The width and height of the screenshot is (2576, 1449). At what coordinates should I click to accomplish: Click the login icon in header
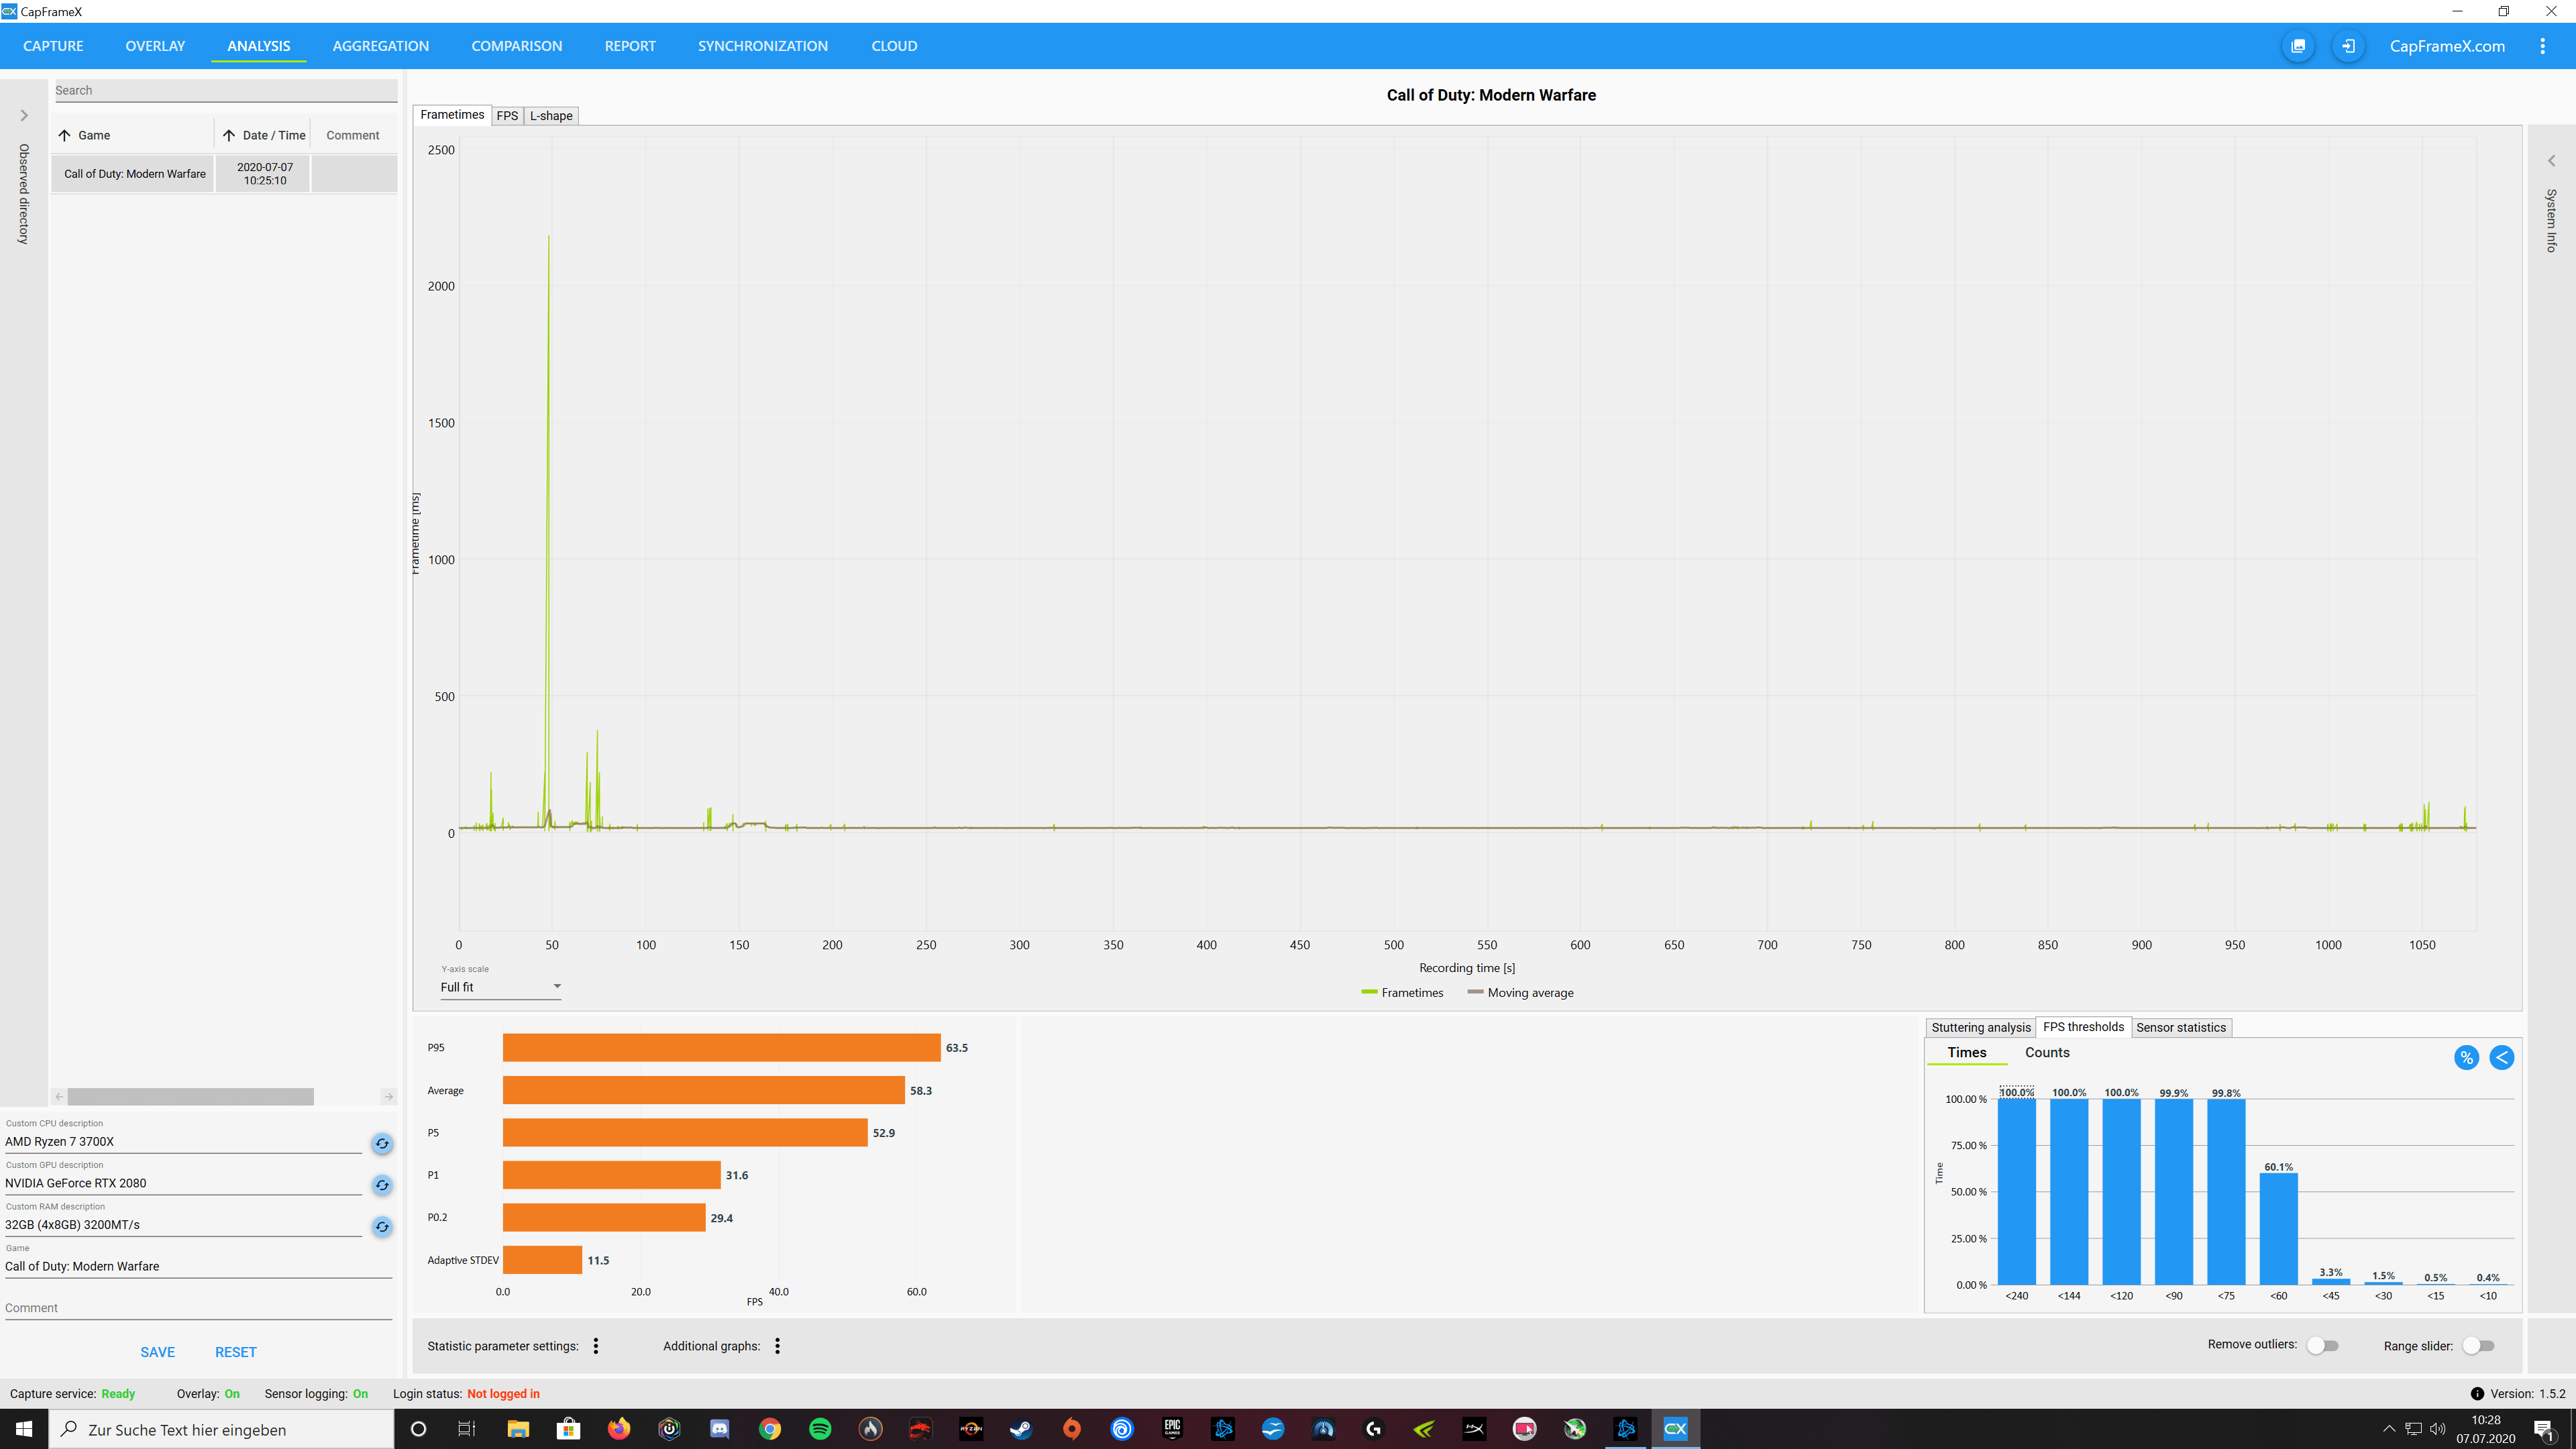[x=2348, y=46]
